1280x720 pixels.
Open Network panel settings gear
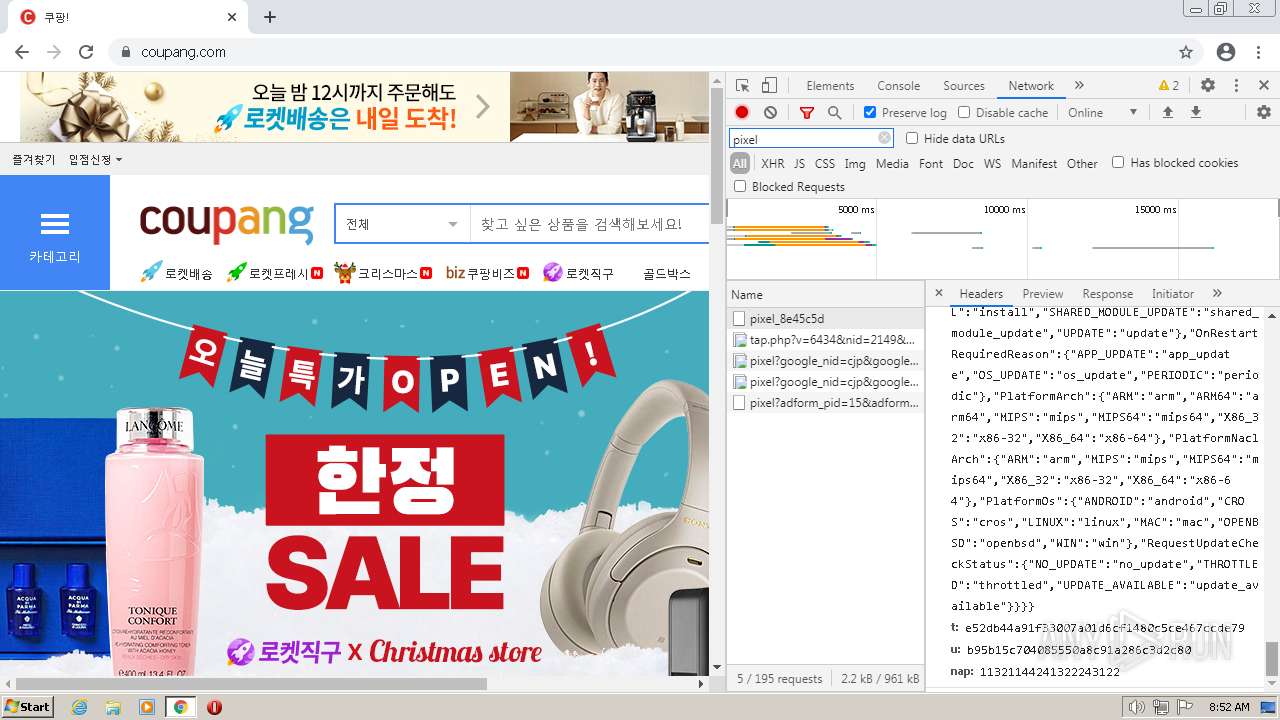click(x=1264, y=112)
